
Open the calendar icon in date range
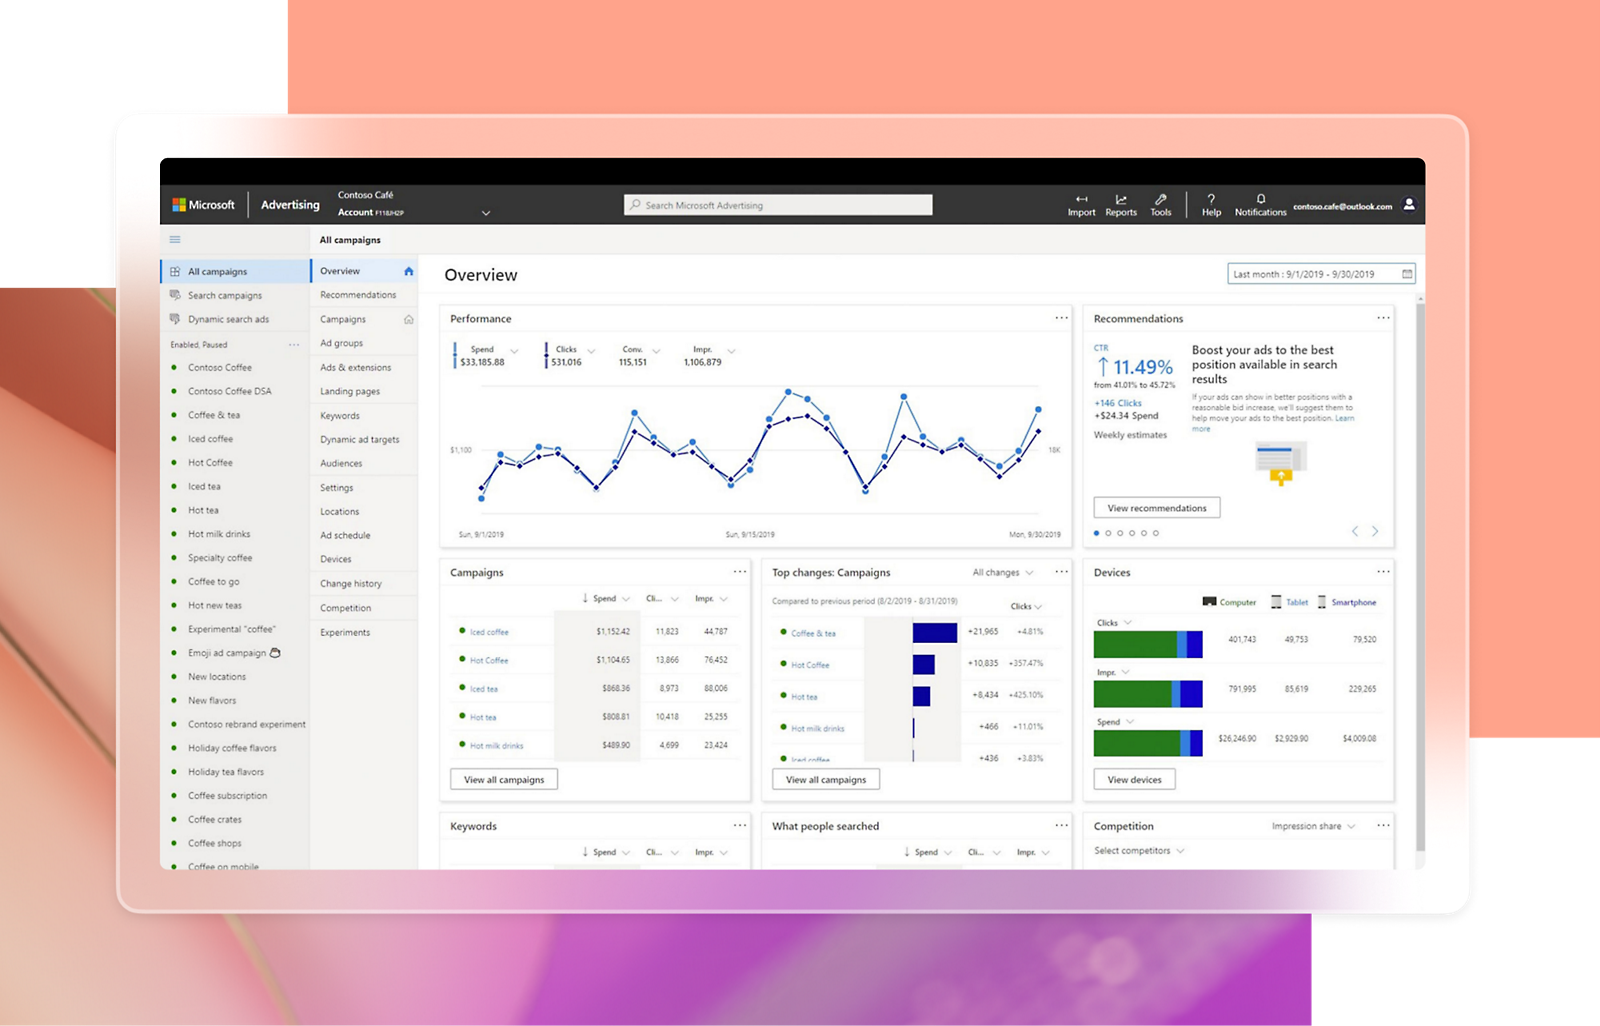click(x=1407, y=274)
